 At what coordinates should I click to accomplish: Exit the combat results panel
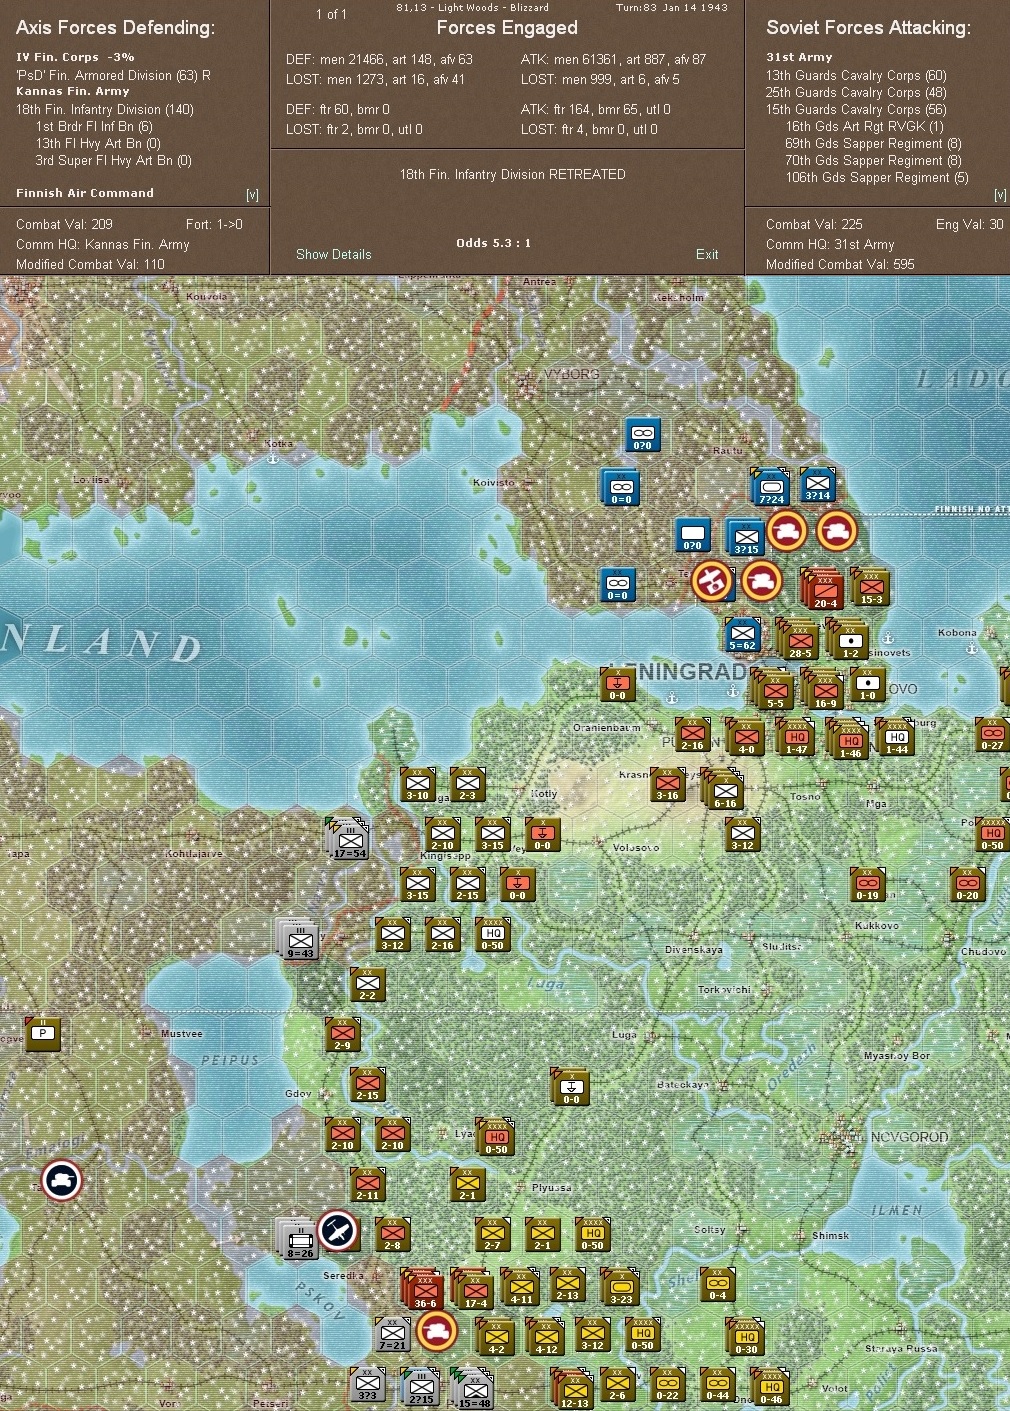tap(707, 254)
